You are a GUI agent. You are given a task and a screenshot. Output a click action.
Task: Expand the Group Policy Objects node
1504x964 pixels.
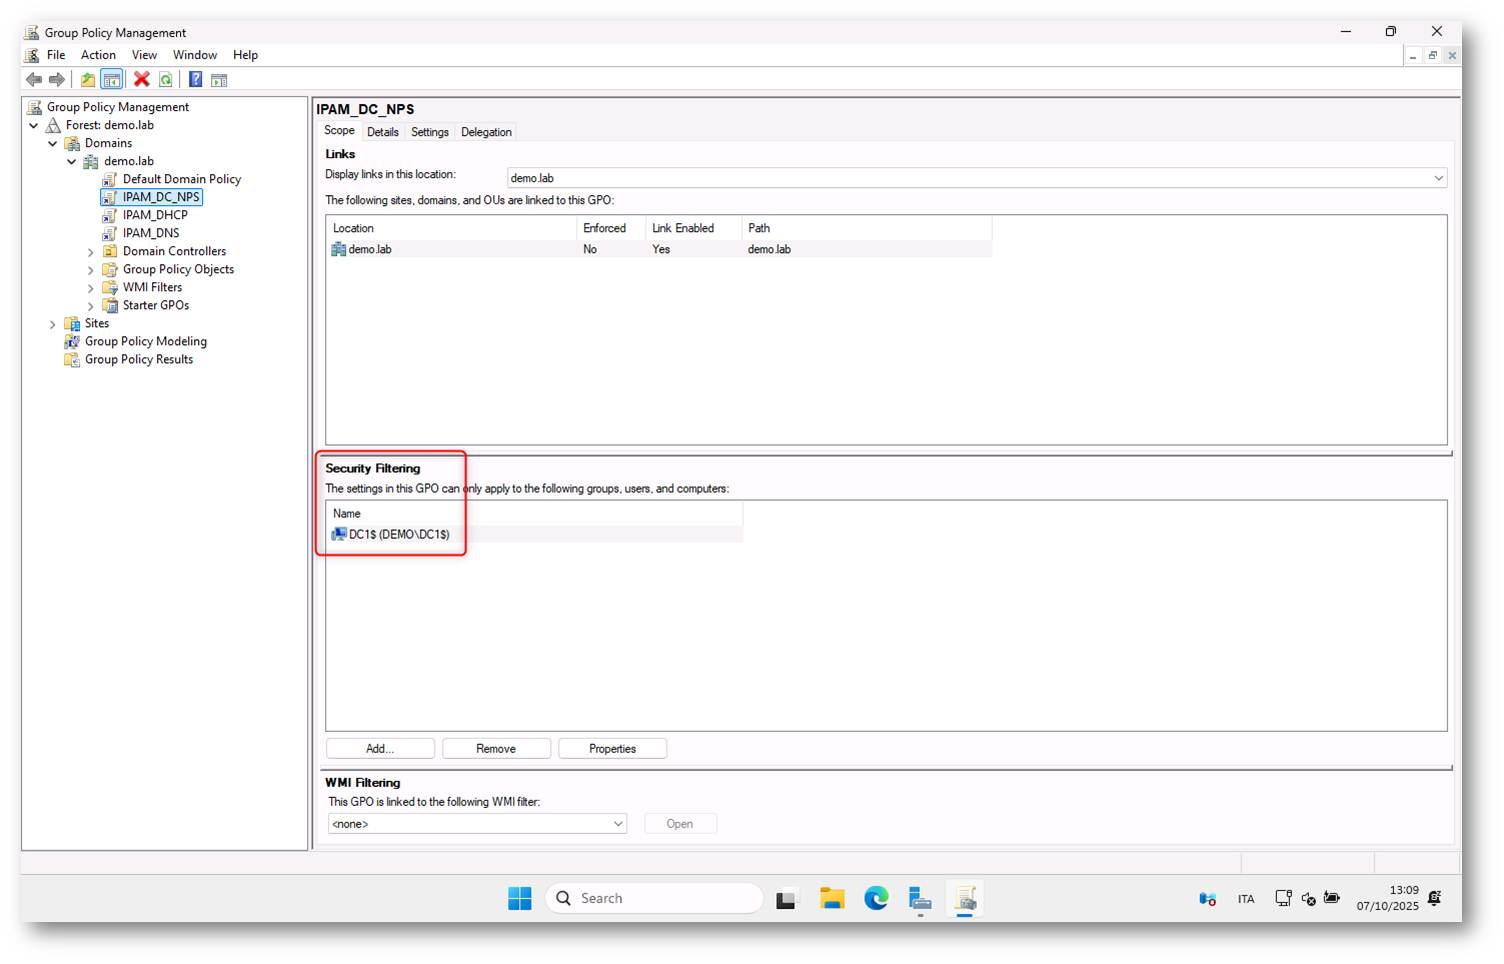tap(91, 270)
